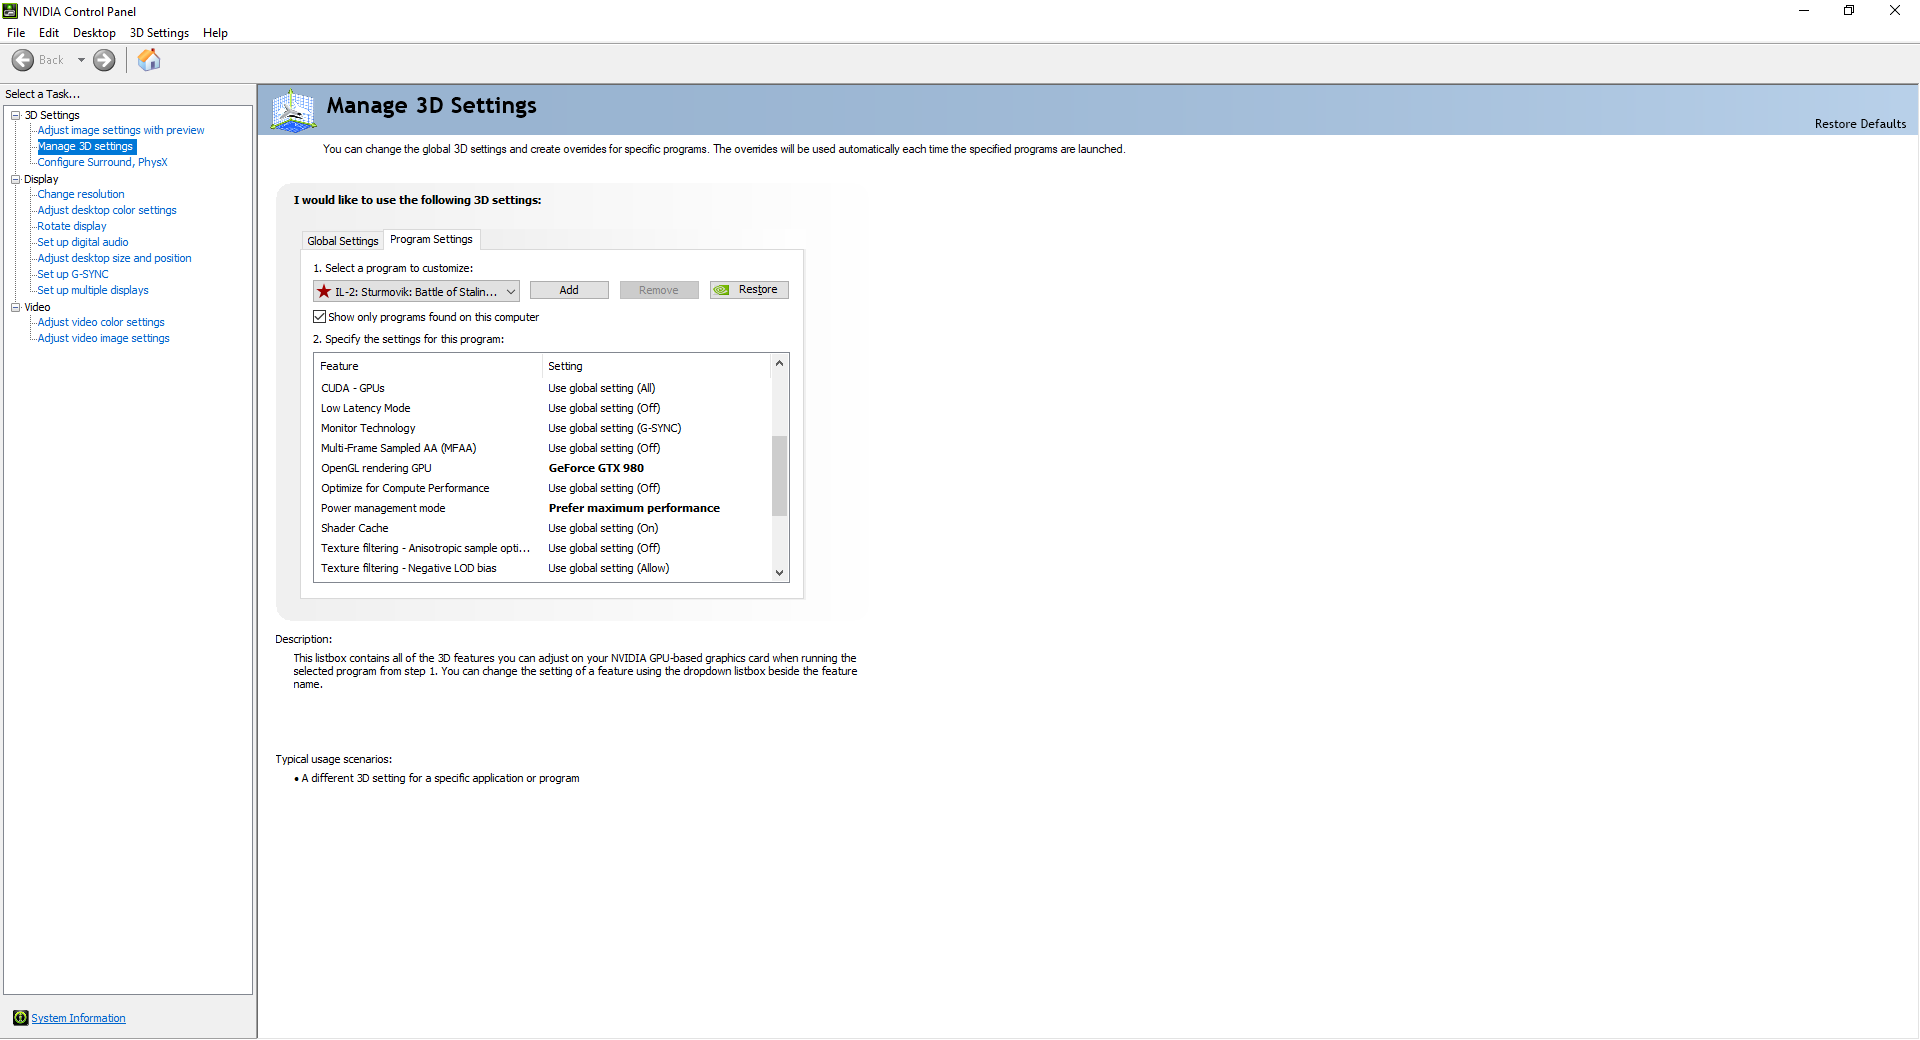
Task: Click the settings list scrollbar thumb
Action: (x=780, y=476)
